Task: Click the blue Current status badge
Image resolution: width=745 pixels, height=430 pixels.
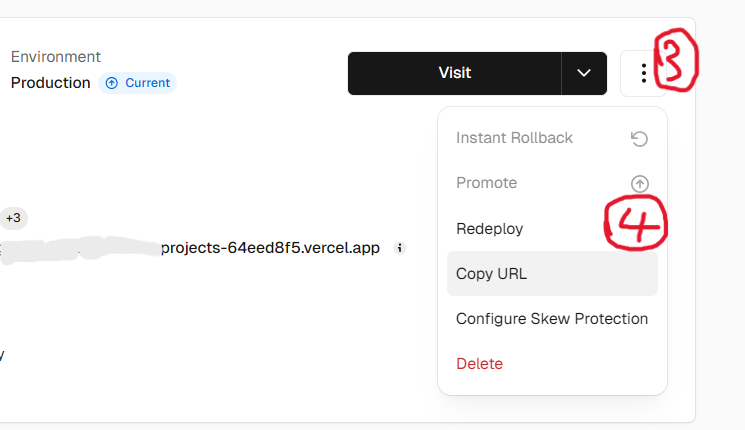Action: pyautogui.click(x=137, y=83)
